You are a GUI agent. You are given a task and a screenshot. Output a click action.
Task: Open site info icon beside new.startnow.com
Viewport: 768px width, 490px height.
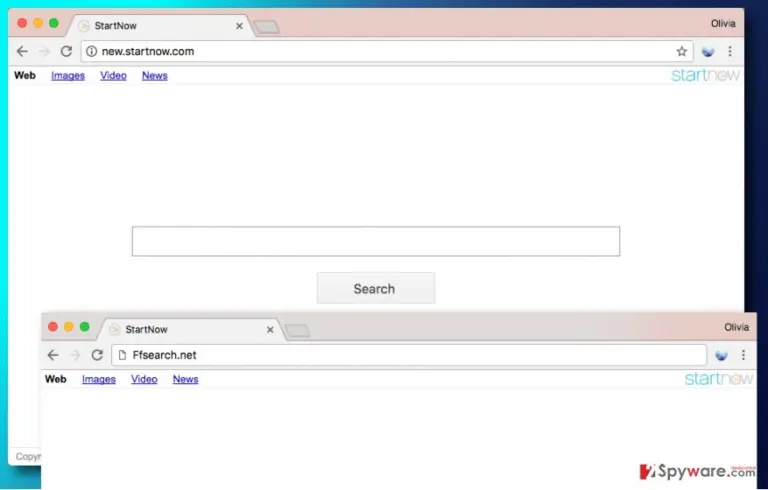point(92,51)
